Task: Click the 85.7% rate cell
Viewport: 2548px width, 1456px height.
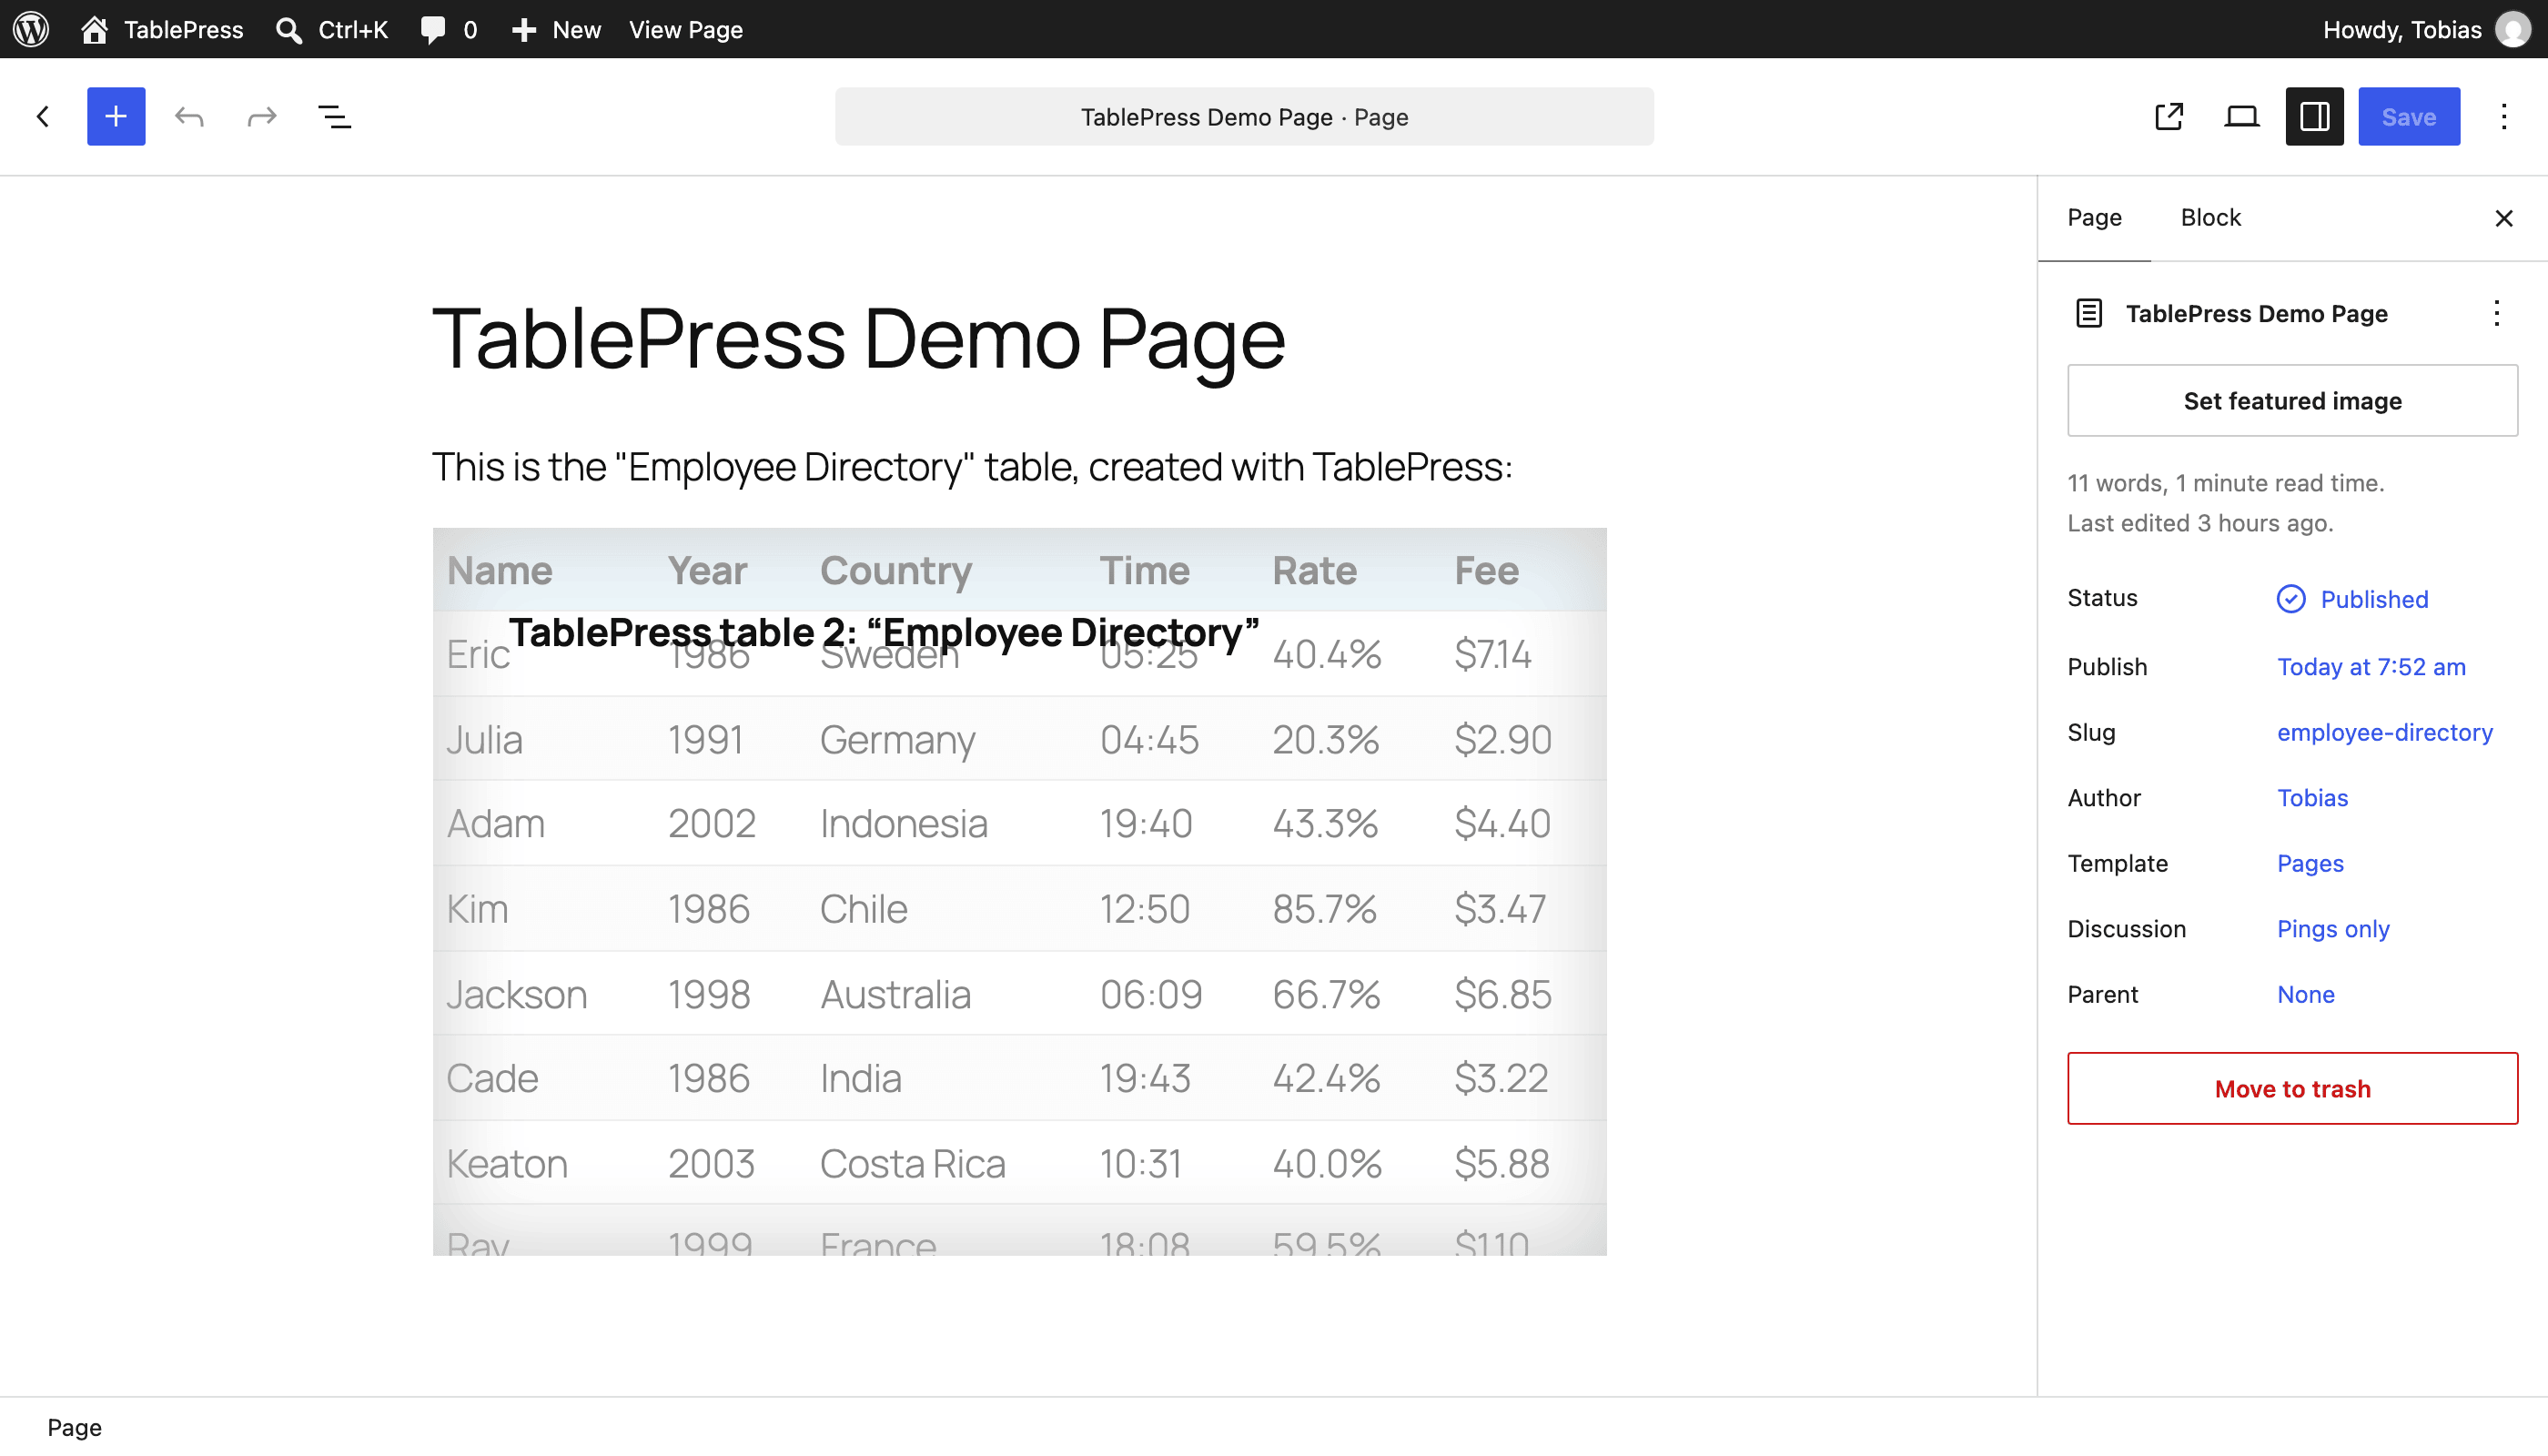Action: pos(1324,908)
